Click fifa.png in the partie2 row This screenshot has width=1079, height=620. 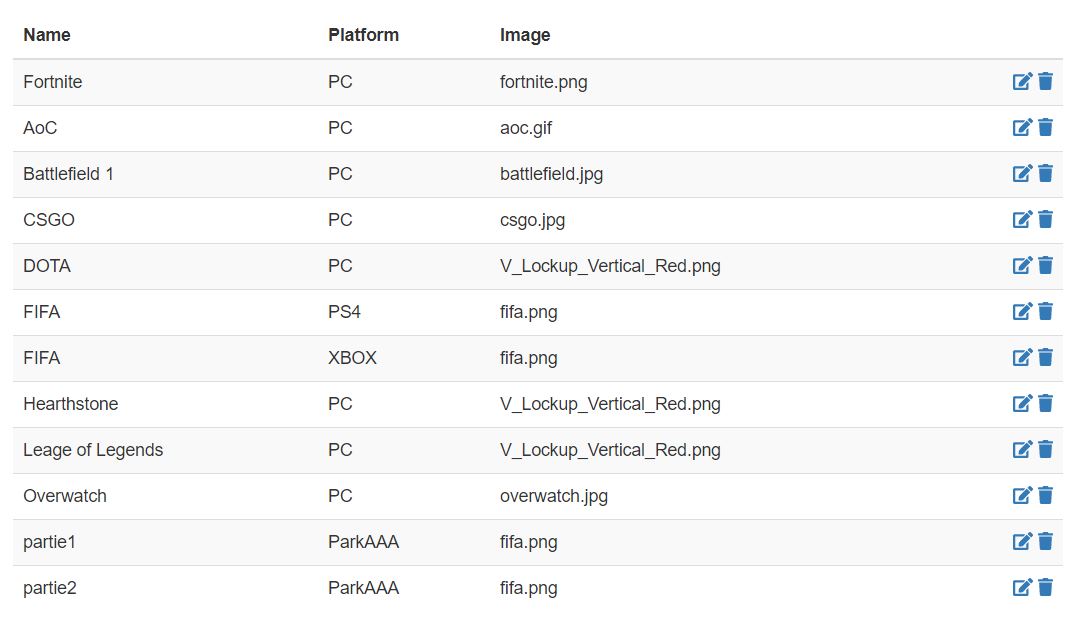point(528,589)
